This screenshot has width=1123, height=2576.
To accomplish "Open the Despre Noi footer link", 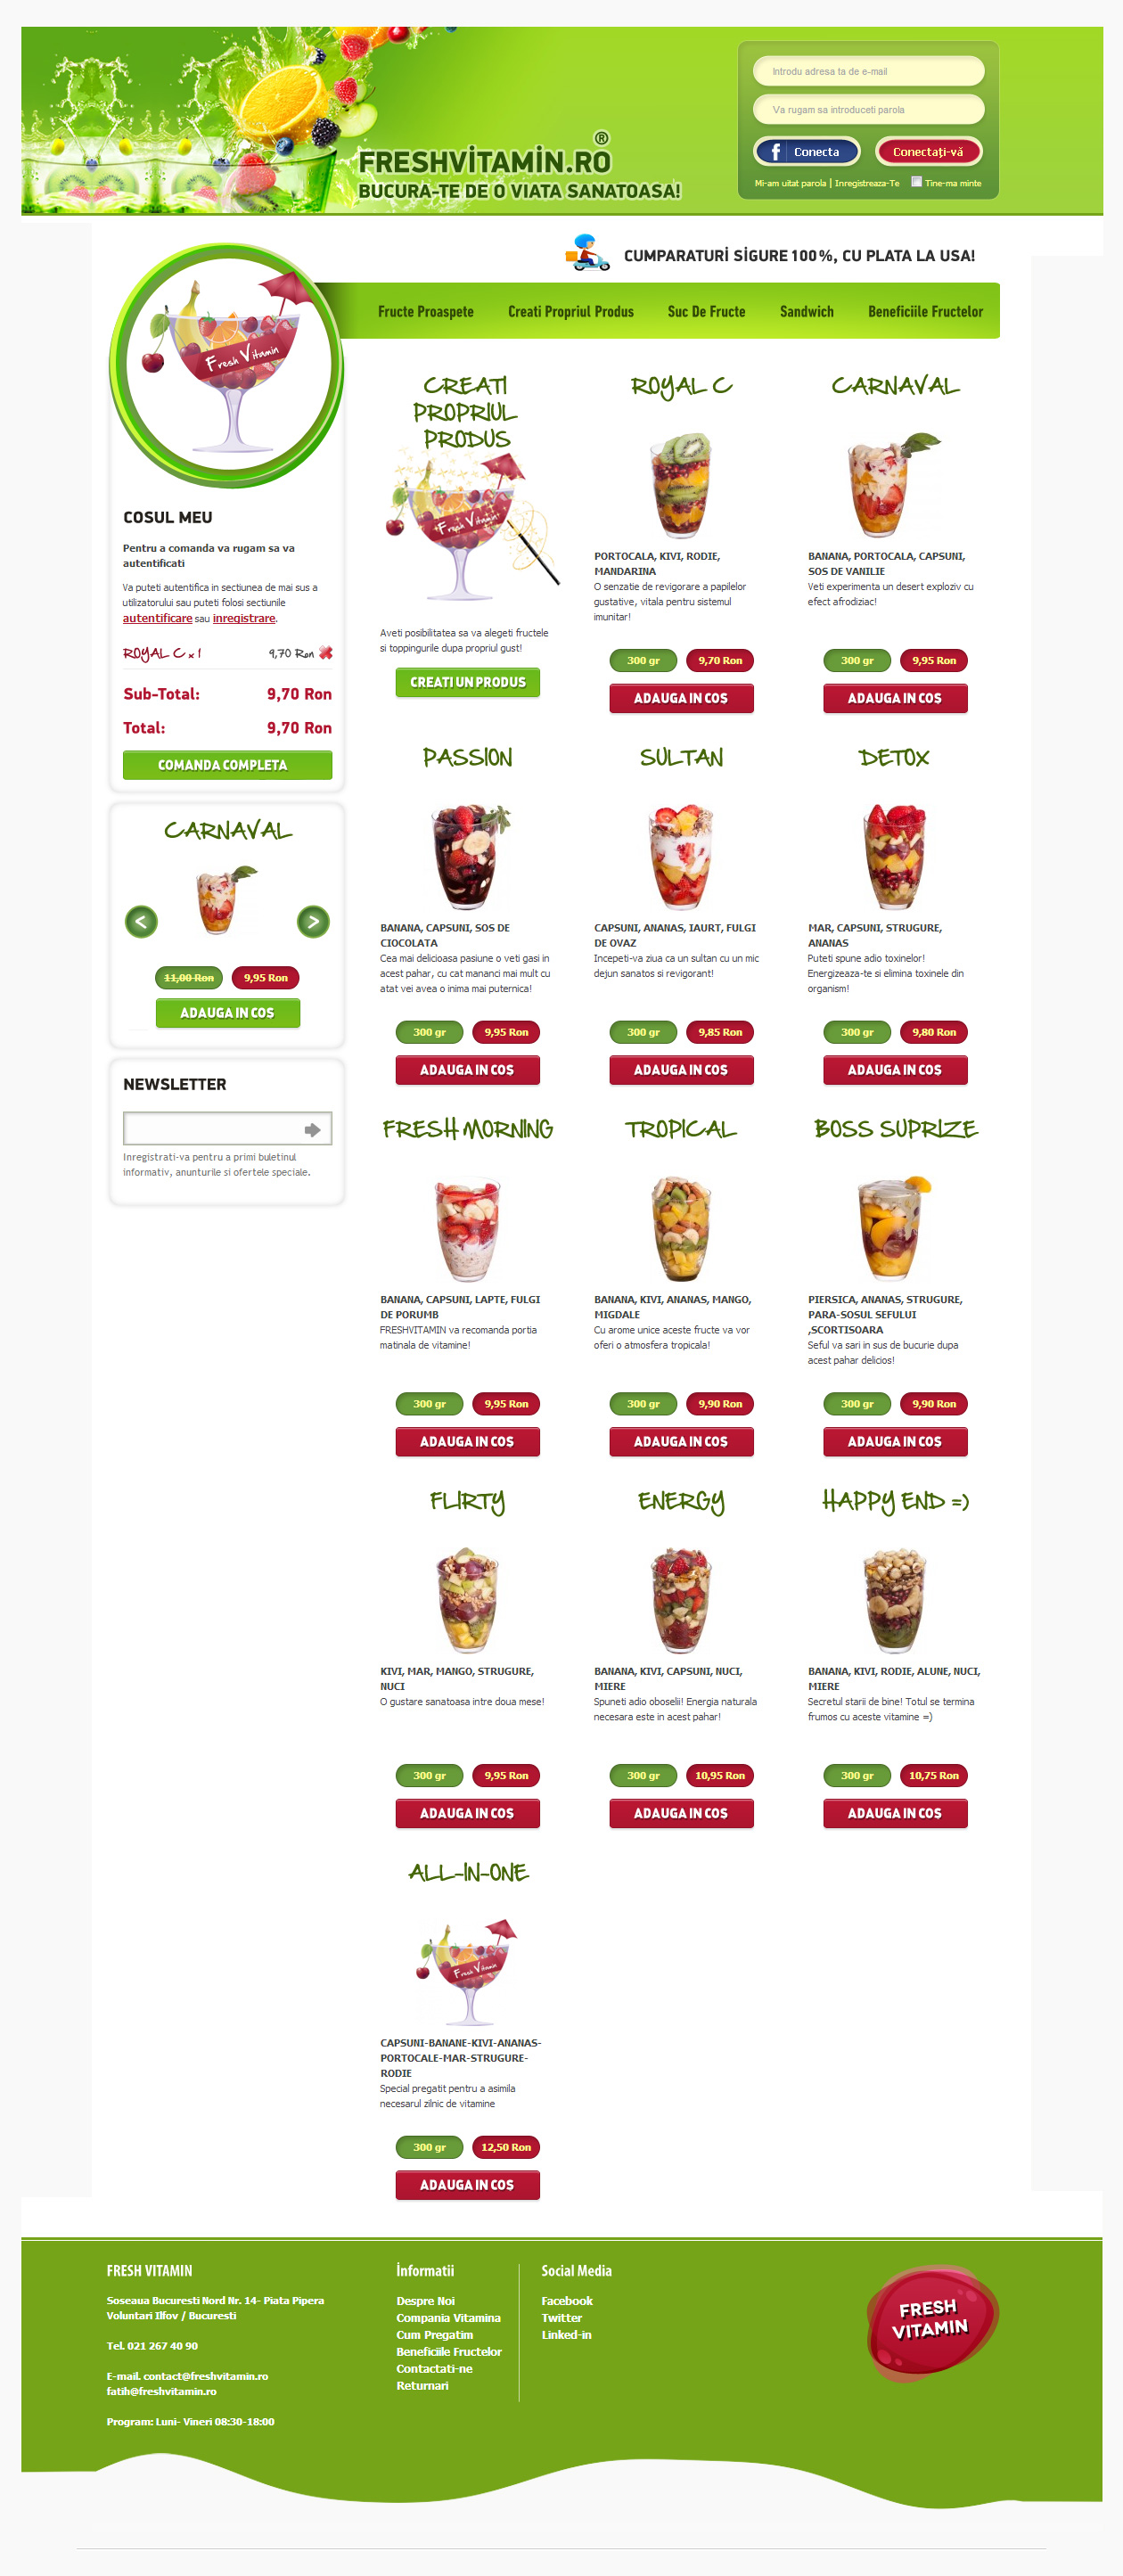I will click(x=425, y=2301).
